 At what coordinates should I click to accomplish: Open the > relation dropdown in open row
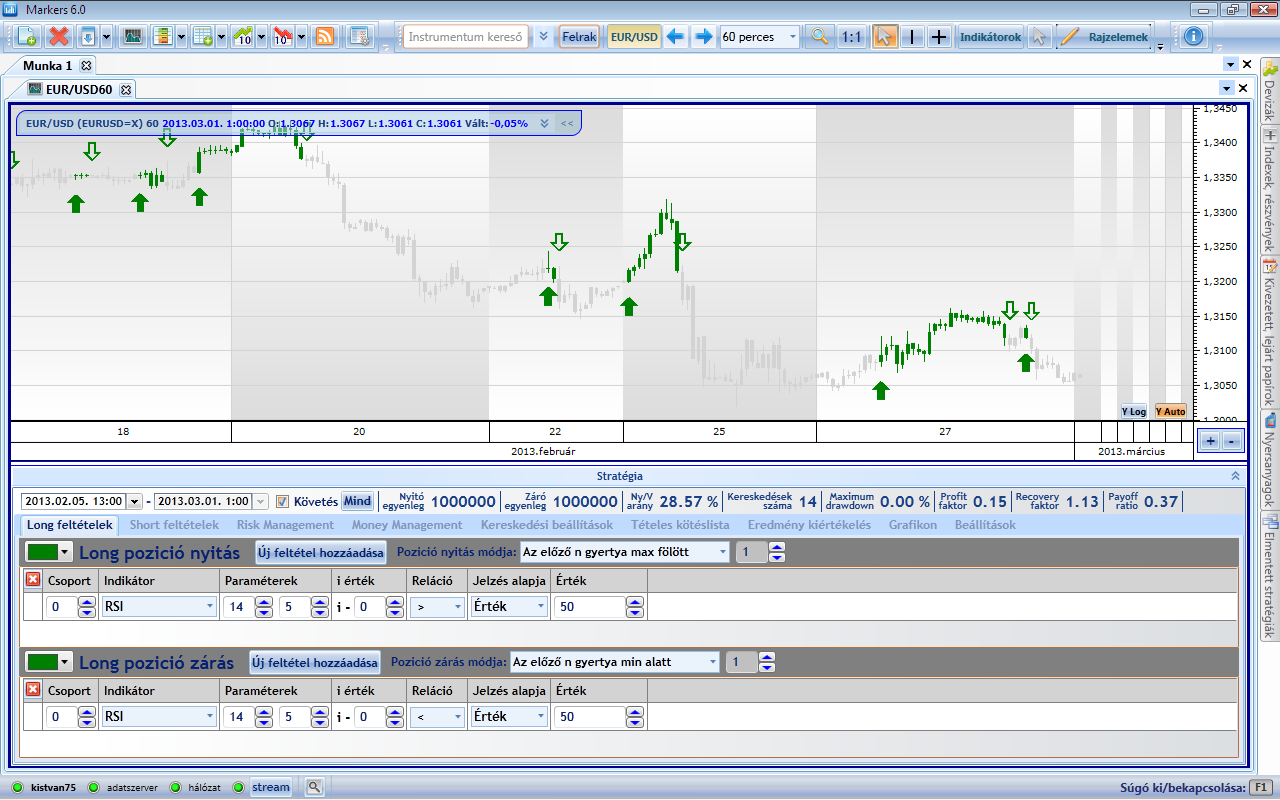(x=457, y=606)
